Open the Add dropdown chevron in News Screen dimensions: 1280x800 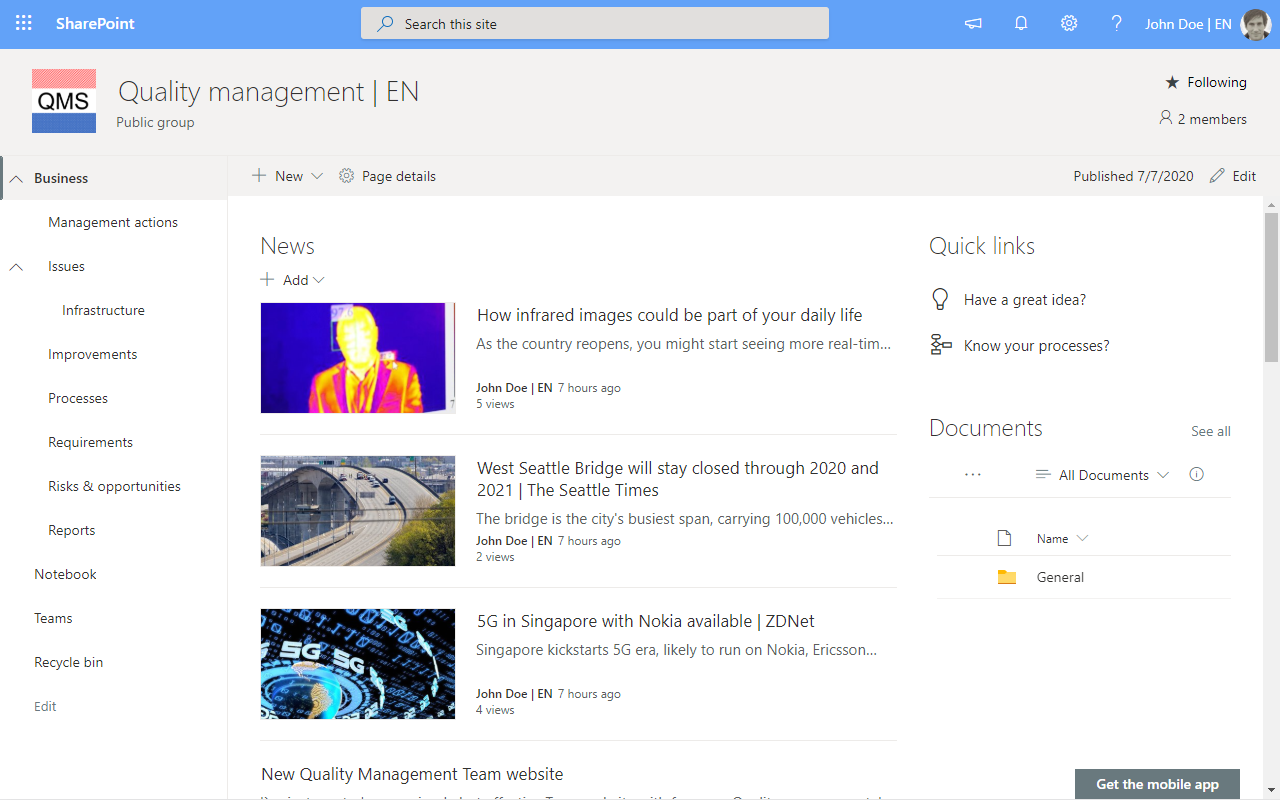click(x=319, y=281)
